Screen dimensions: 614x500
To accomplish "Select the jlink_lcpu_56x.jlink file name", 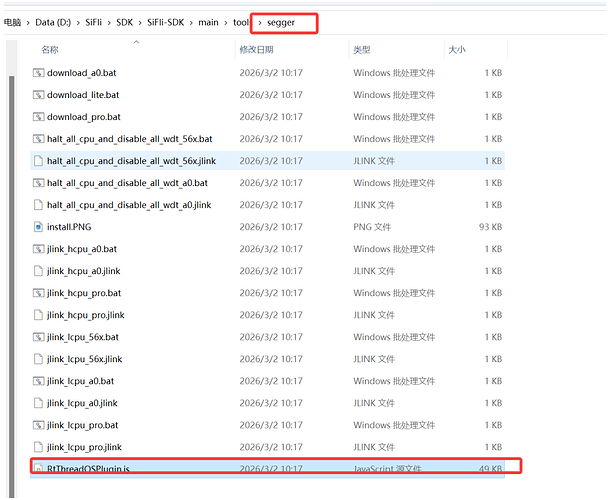I will pyautogui.click(x=85, y=359).
